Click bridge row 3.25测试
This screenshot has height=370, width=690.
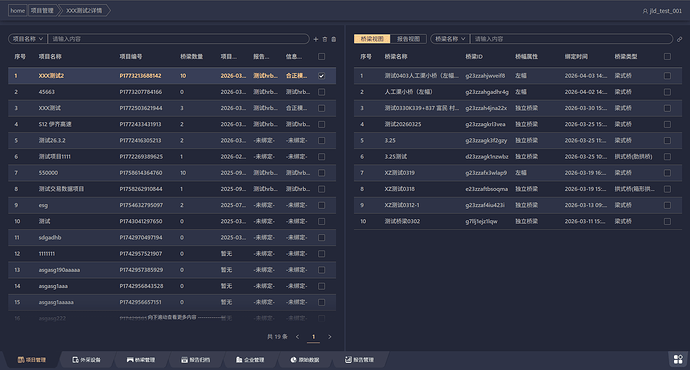[x=518, y=157]
